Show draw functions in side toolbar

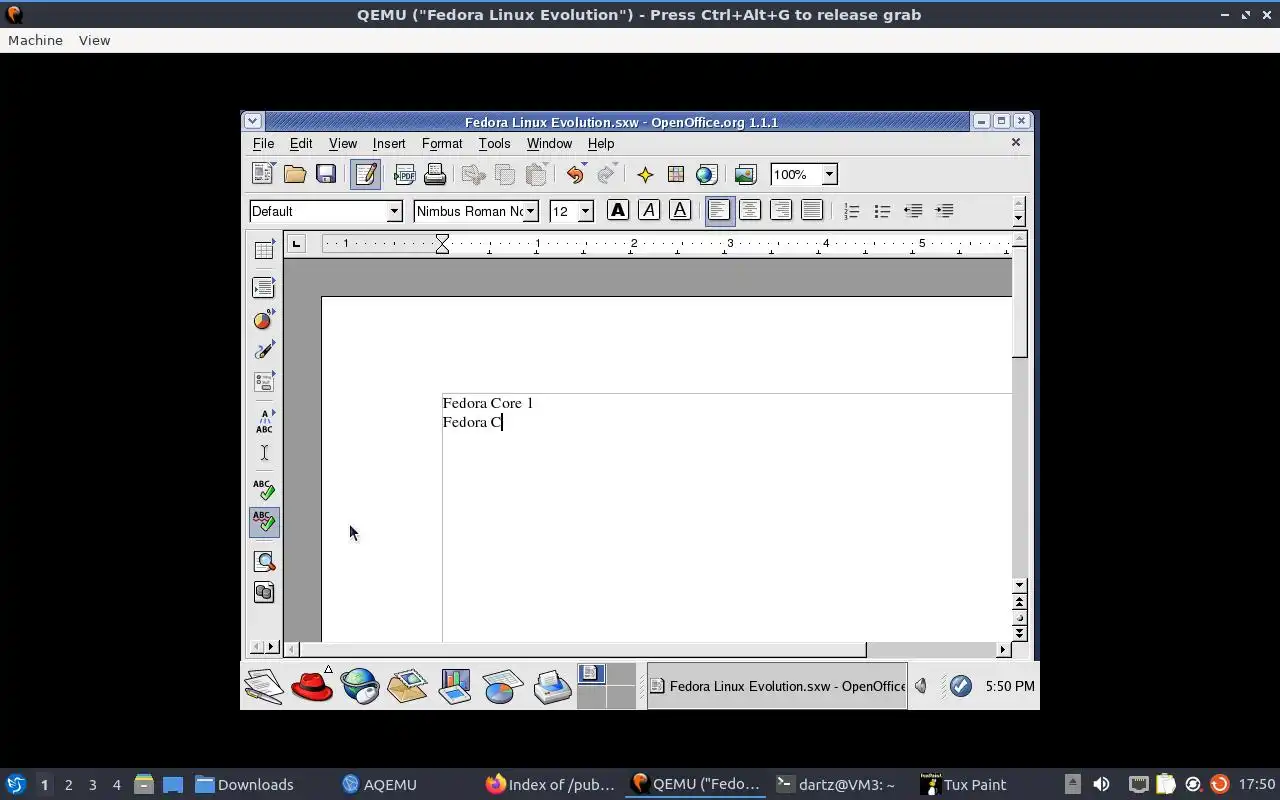point(264,350)
